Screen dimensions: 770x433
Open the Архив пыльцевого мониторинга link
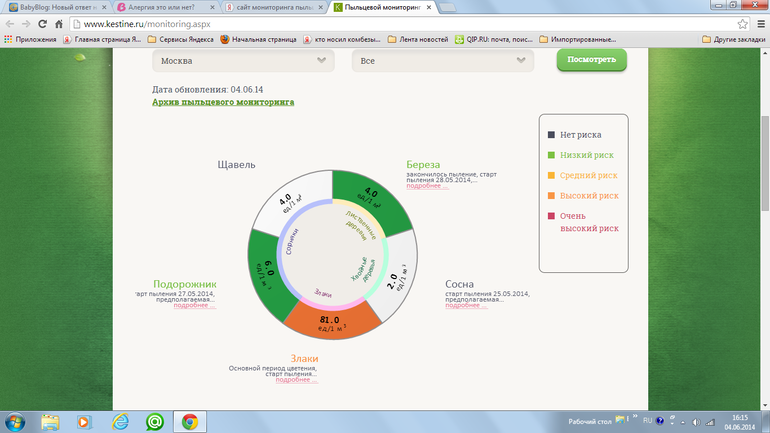tap(223, 102)
